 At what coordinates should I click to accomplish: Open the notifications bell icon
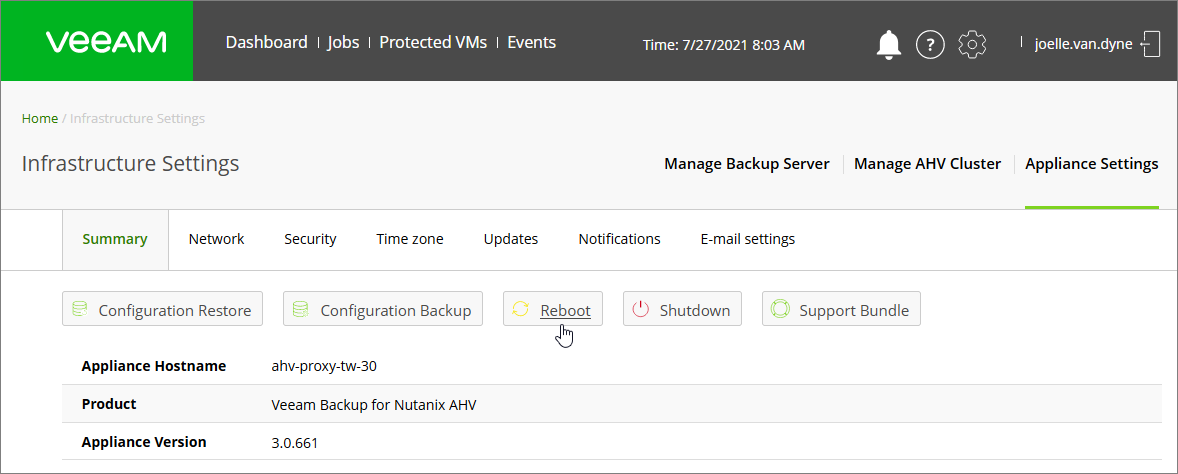point(889,45)
